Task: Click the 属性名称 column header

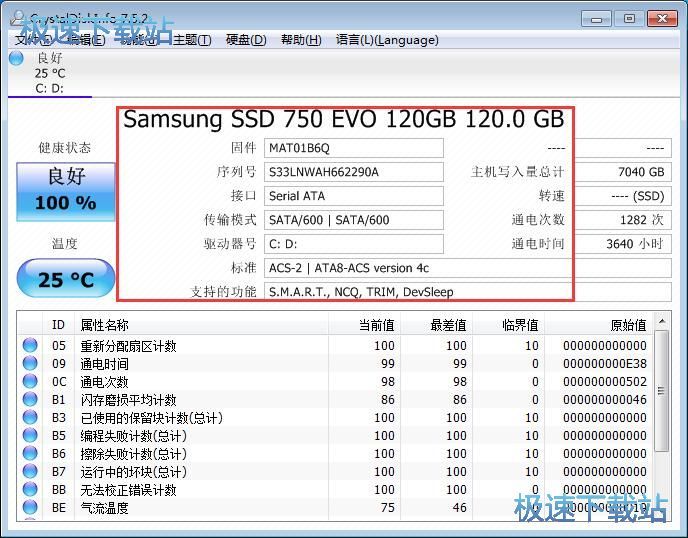Action: (x=105, y=325)
